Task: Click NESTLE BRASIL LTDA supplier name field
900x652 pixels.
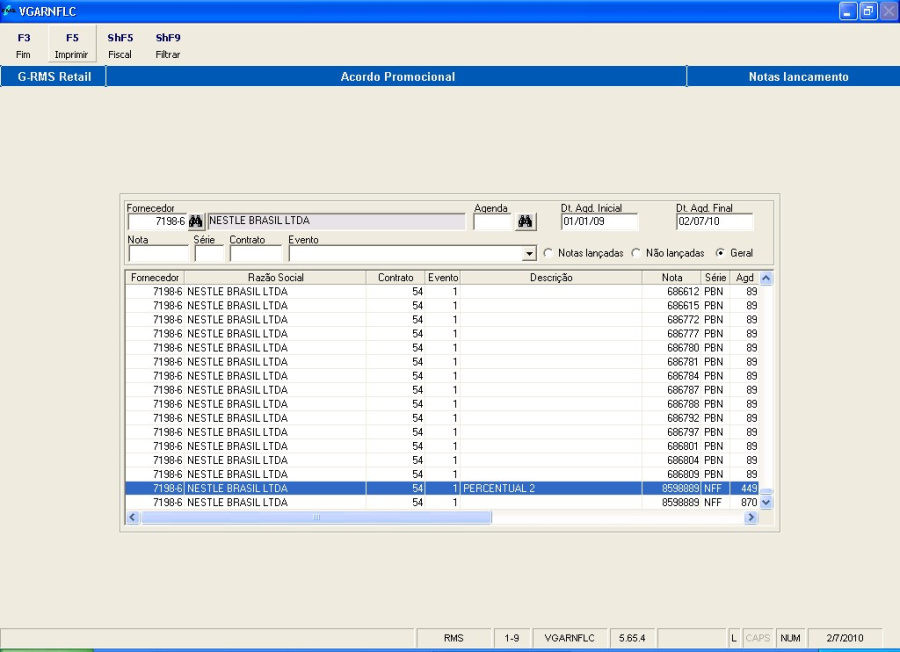Action: (x=336, y=222)
